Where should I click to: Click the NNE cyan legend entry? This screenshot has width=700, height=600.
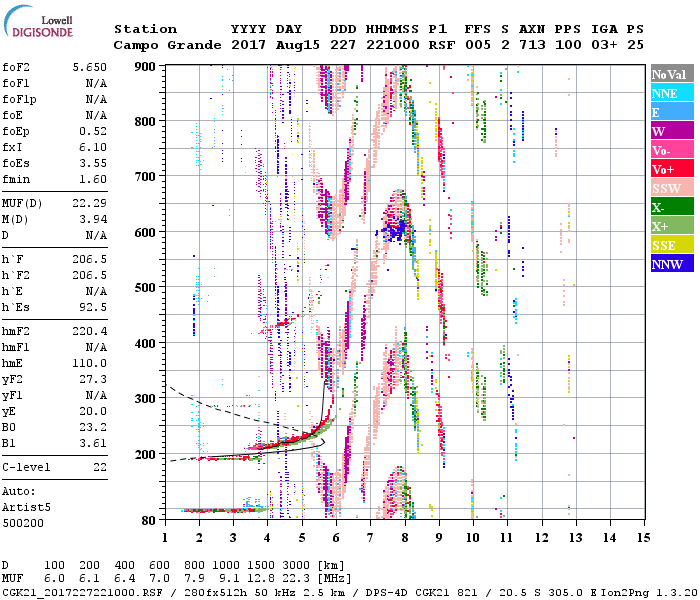click(x=670, y=93)
